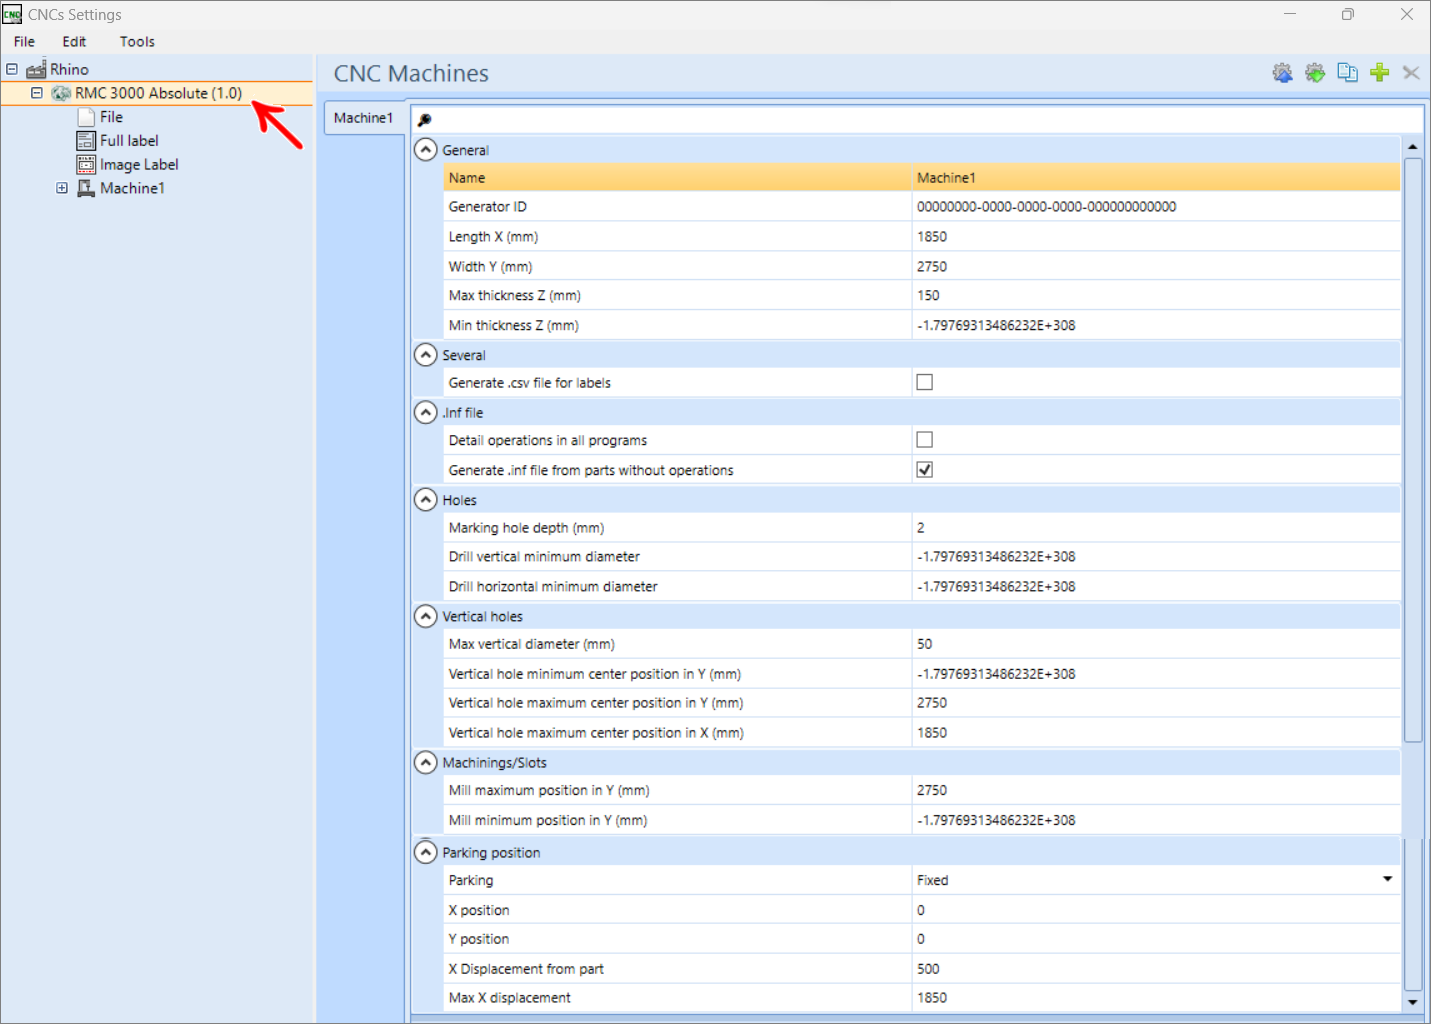This screenshot has width=1431, height=1024.
Task: Uncheck Generate .inf file from parts without operations
Action: click(x=925, y=470)
